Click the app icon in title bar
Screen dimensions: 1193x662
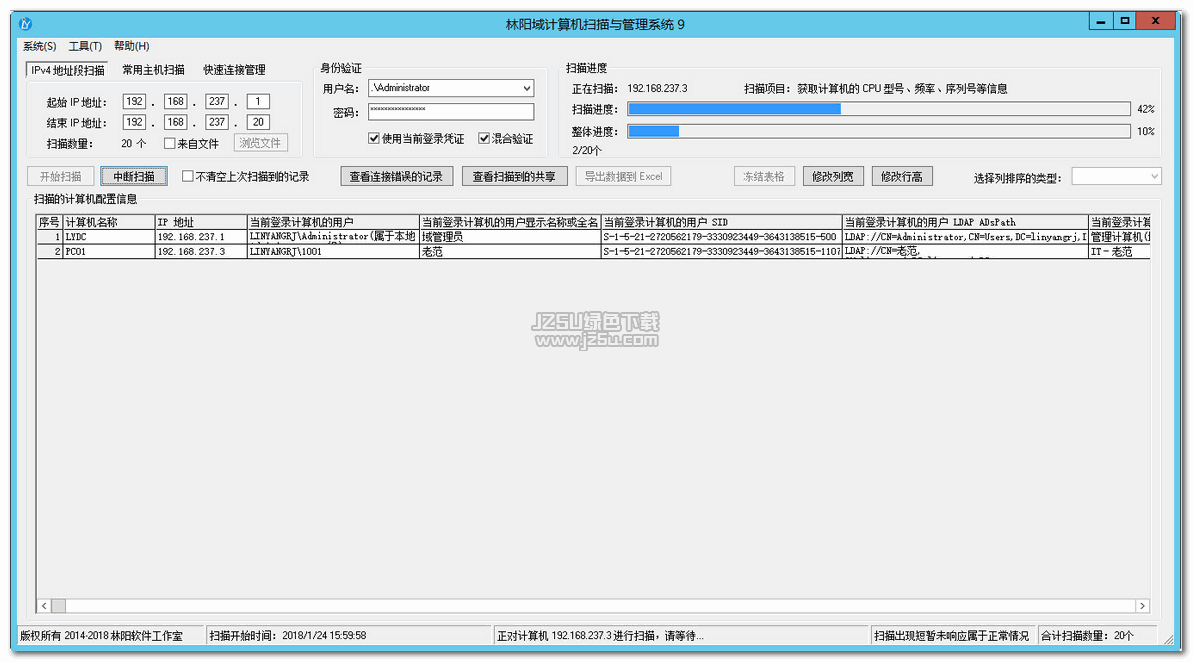pos(25,24)
